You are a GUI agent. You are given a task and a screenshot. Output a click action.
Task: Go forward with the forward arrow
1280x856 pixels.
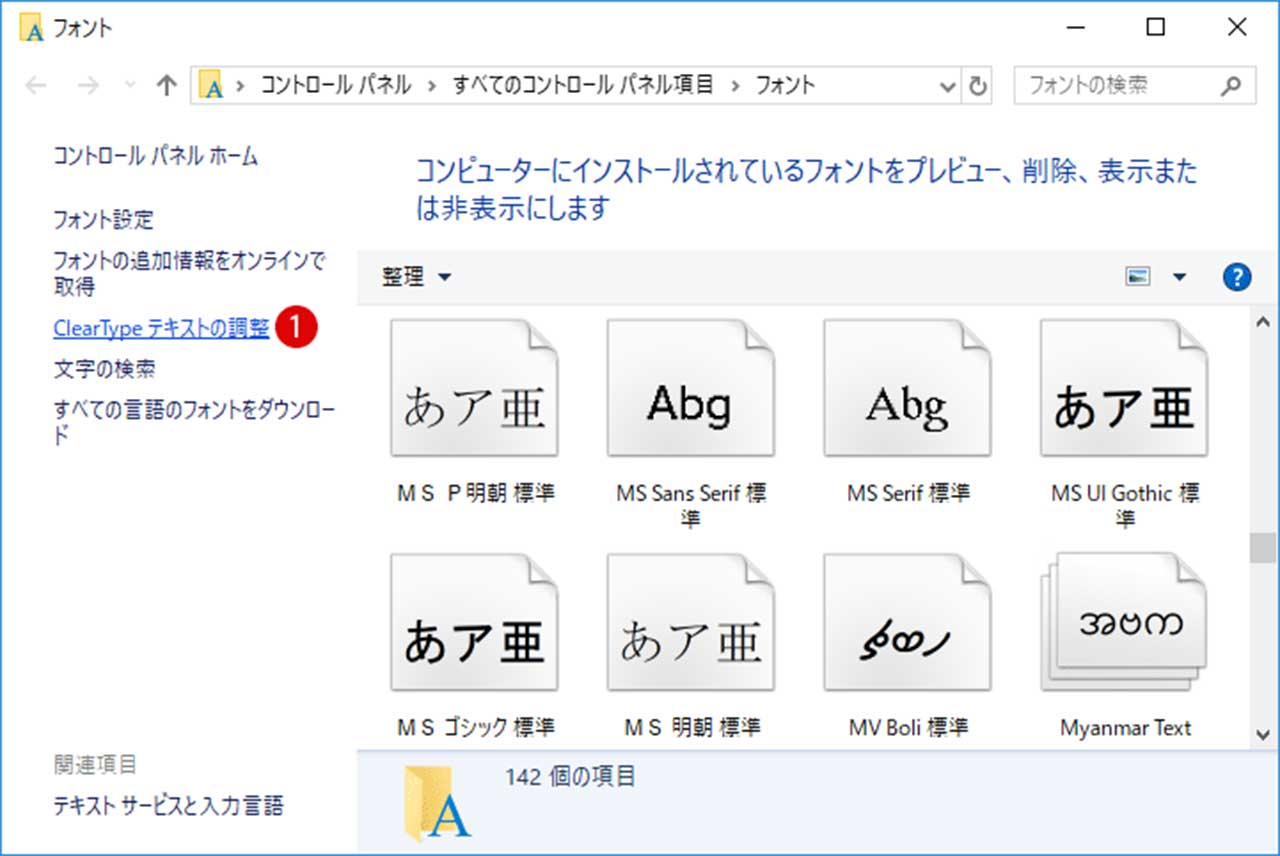coord(88,86)
